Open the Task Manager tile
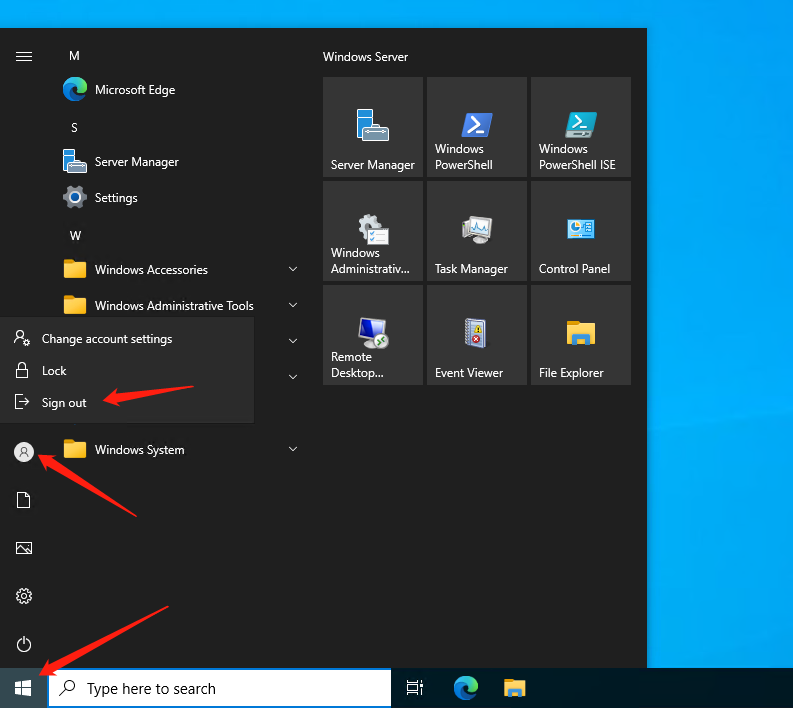 coord(477,231)
